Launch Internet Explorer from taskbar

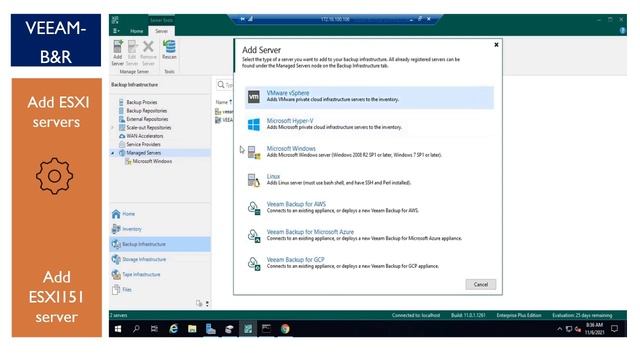(173, 329)
